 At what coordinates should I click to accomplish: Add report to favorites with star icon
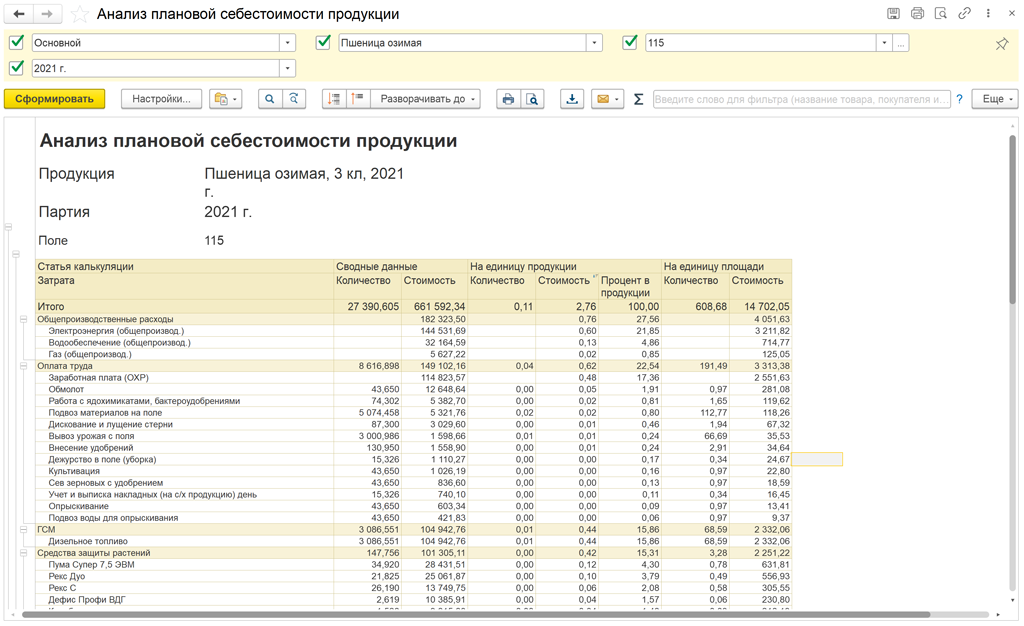(x=80, y=14)
